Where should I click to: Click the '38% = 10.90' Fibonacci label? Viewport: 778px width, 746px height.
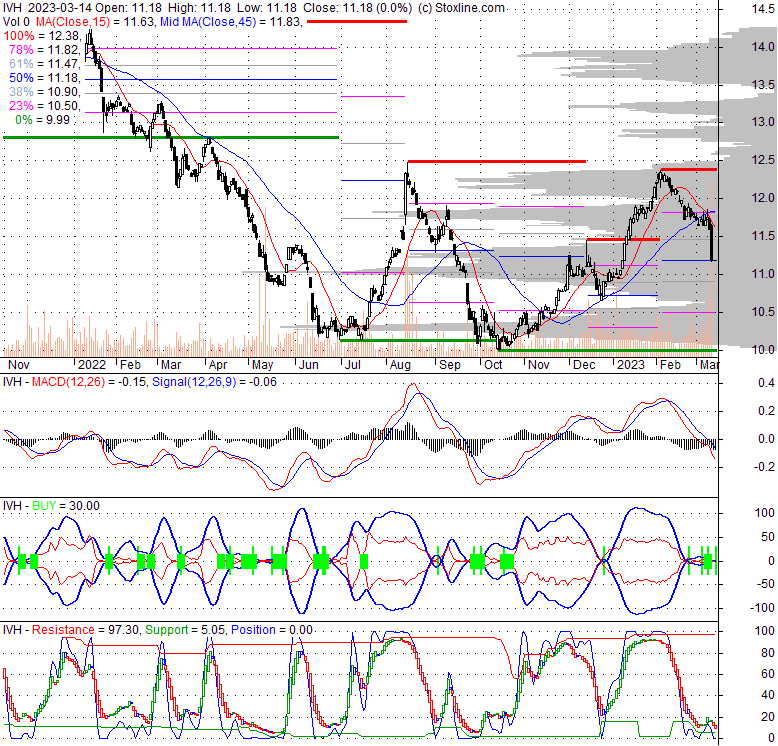44,92
